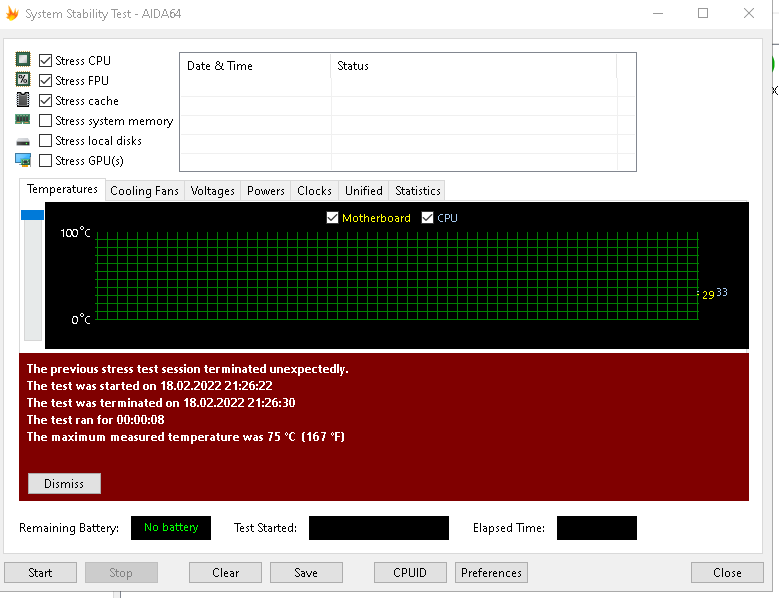779x598 pixels.
Task: Open Preferences dialog
Action: point(491,573)
